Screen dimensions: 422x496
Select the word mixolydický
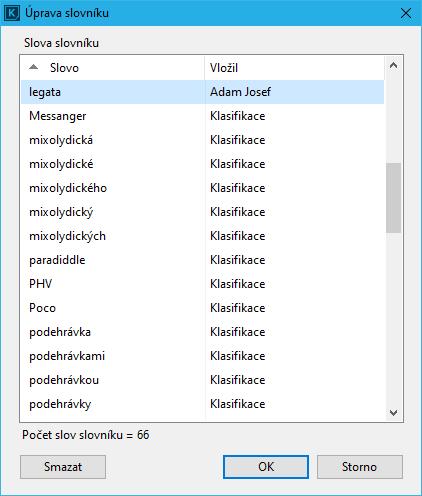pyautogui.click(x=61, y=212)
